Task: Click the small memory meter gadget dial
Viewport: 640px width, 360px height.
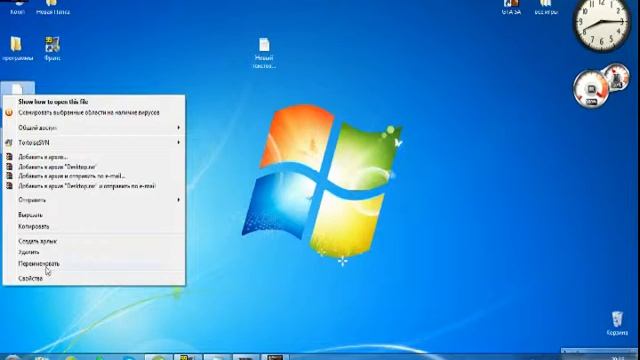Action: pyautogui.click(x=617, y=76)
